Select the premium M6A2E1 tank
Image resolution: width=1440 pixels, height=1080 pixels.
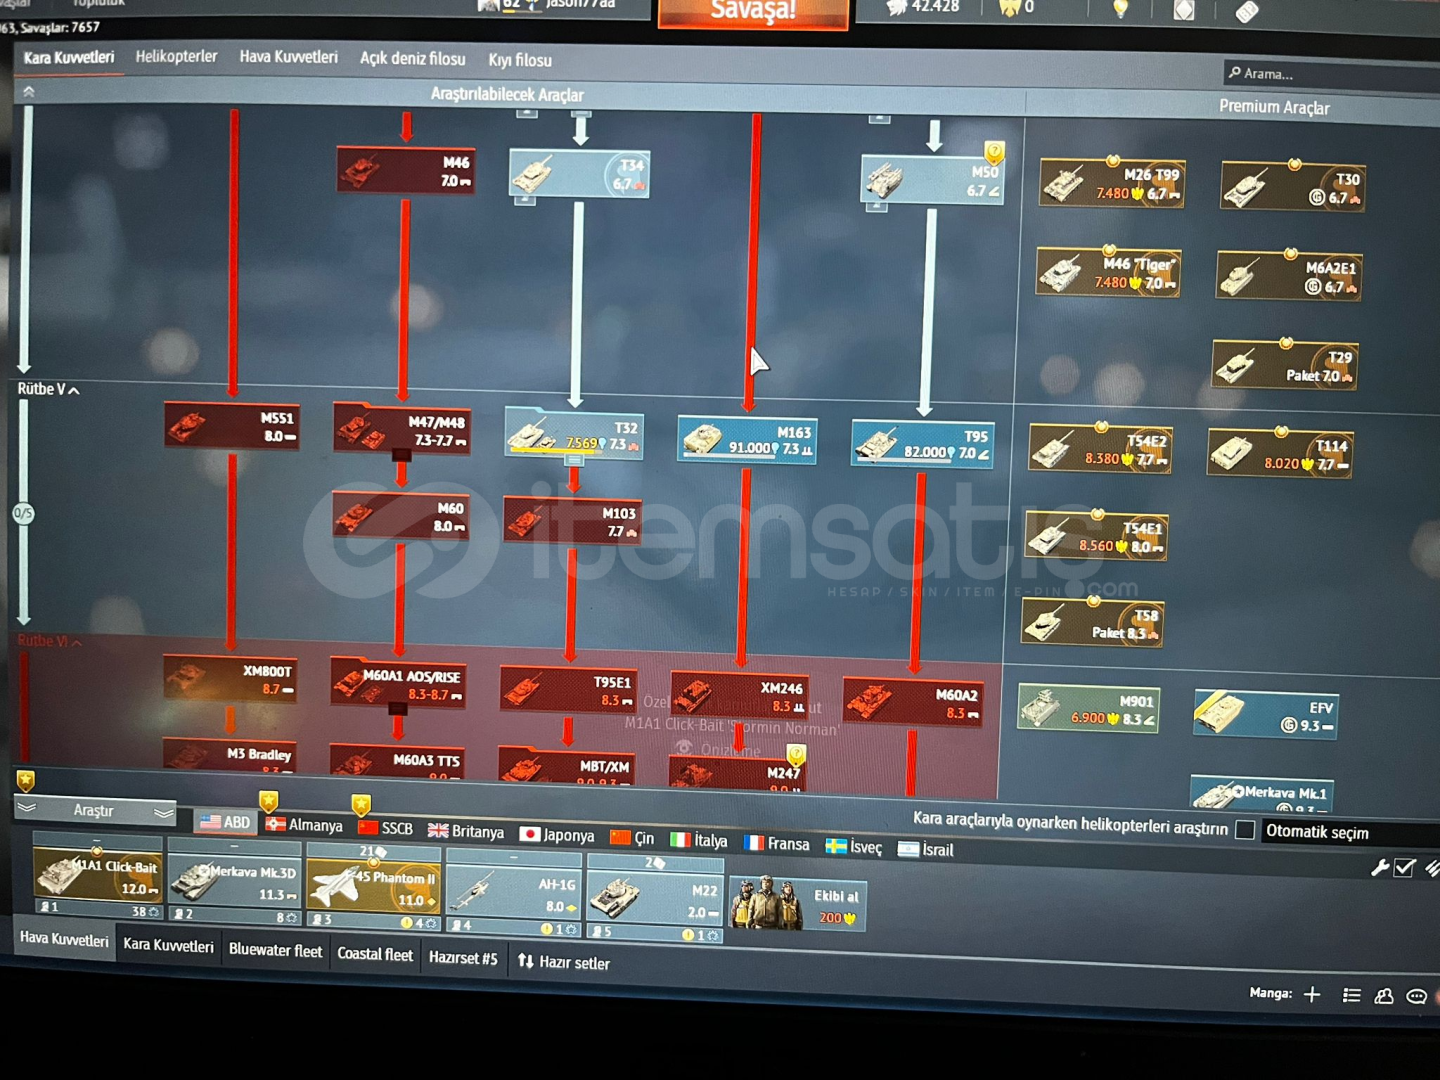[x=1289, y=277]
